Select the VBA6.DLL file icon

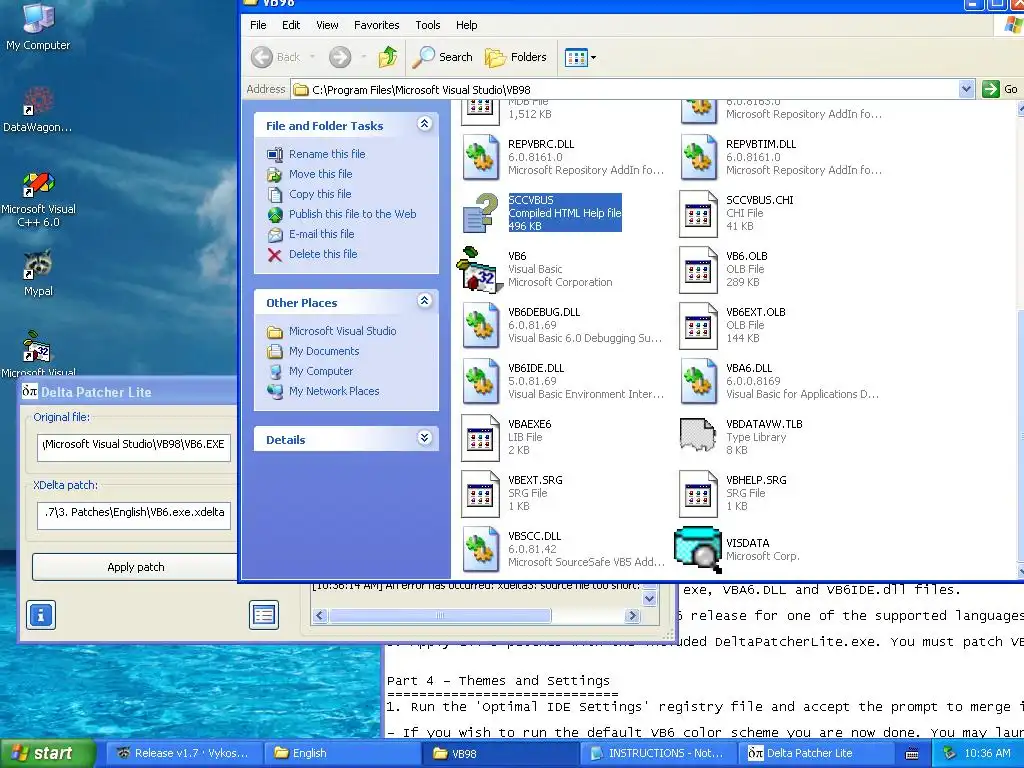pos(699,381)
